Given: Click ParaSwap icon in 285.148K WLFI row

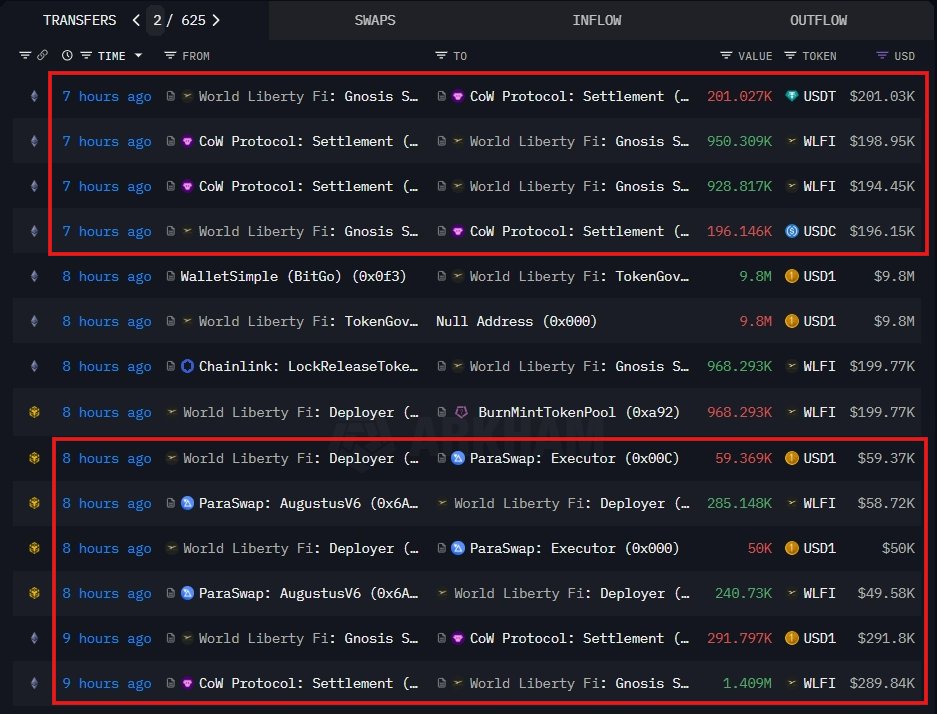Looking at the screenshot, I should 187,504.
